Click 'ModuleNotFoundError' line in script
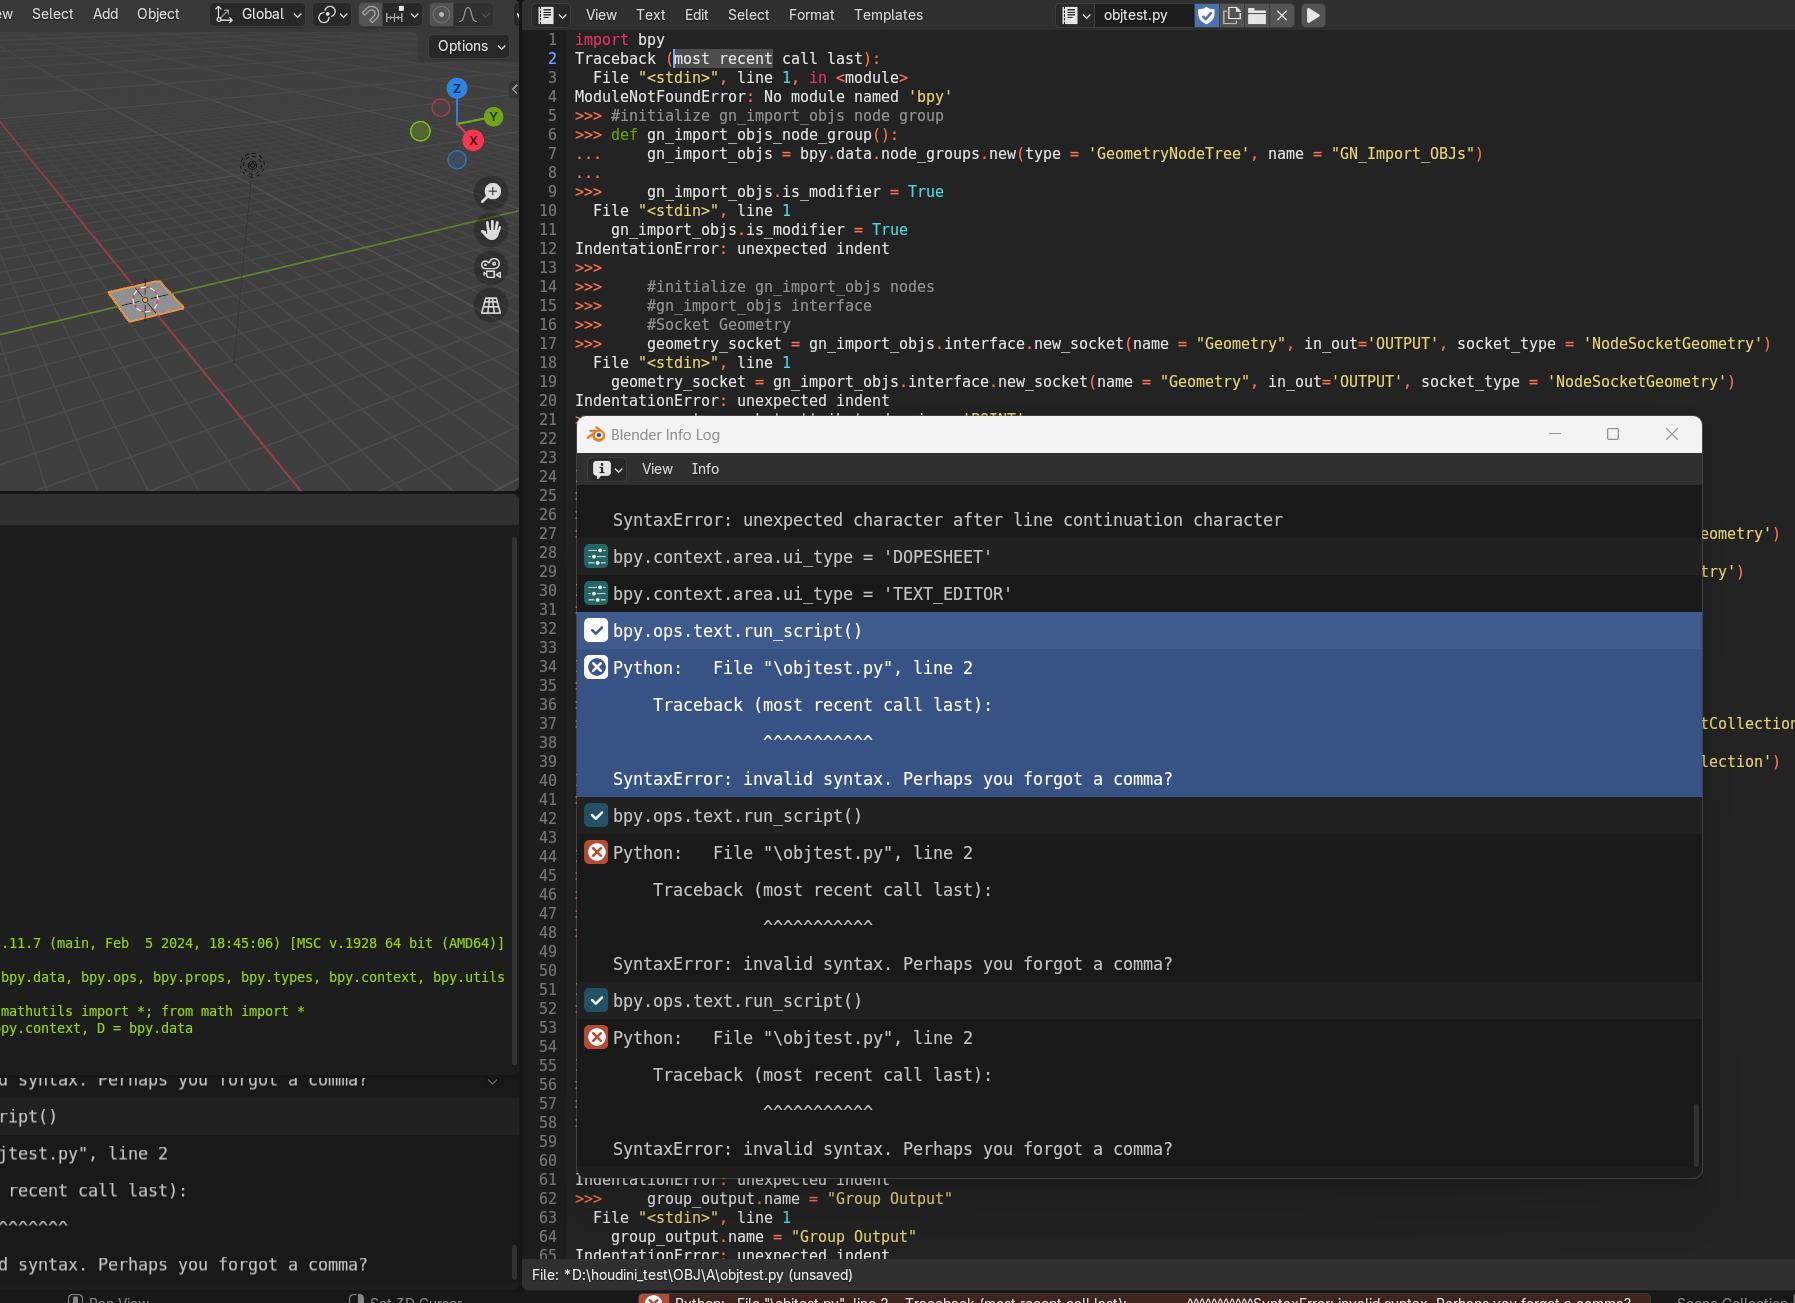 (x=763, y=97)
